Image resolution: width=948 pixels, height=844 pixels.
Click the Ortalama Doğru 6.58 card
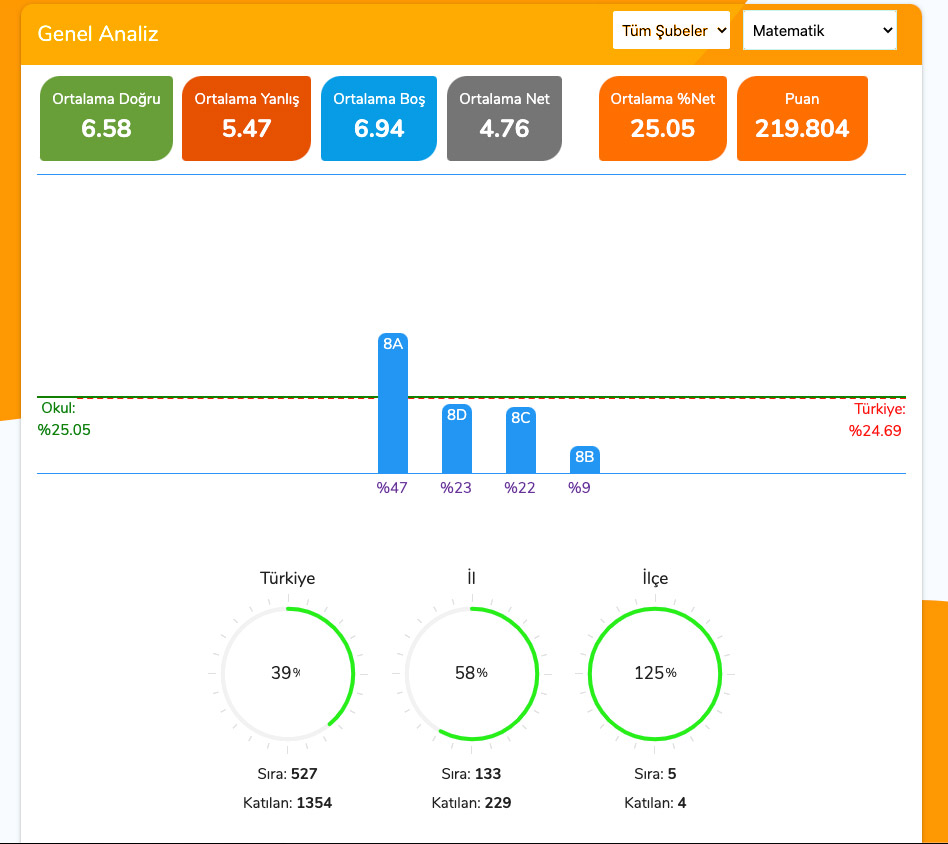click(x=106, y=118)
